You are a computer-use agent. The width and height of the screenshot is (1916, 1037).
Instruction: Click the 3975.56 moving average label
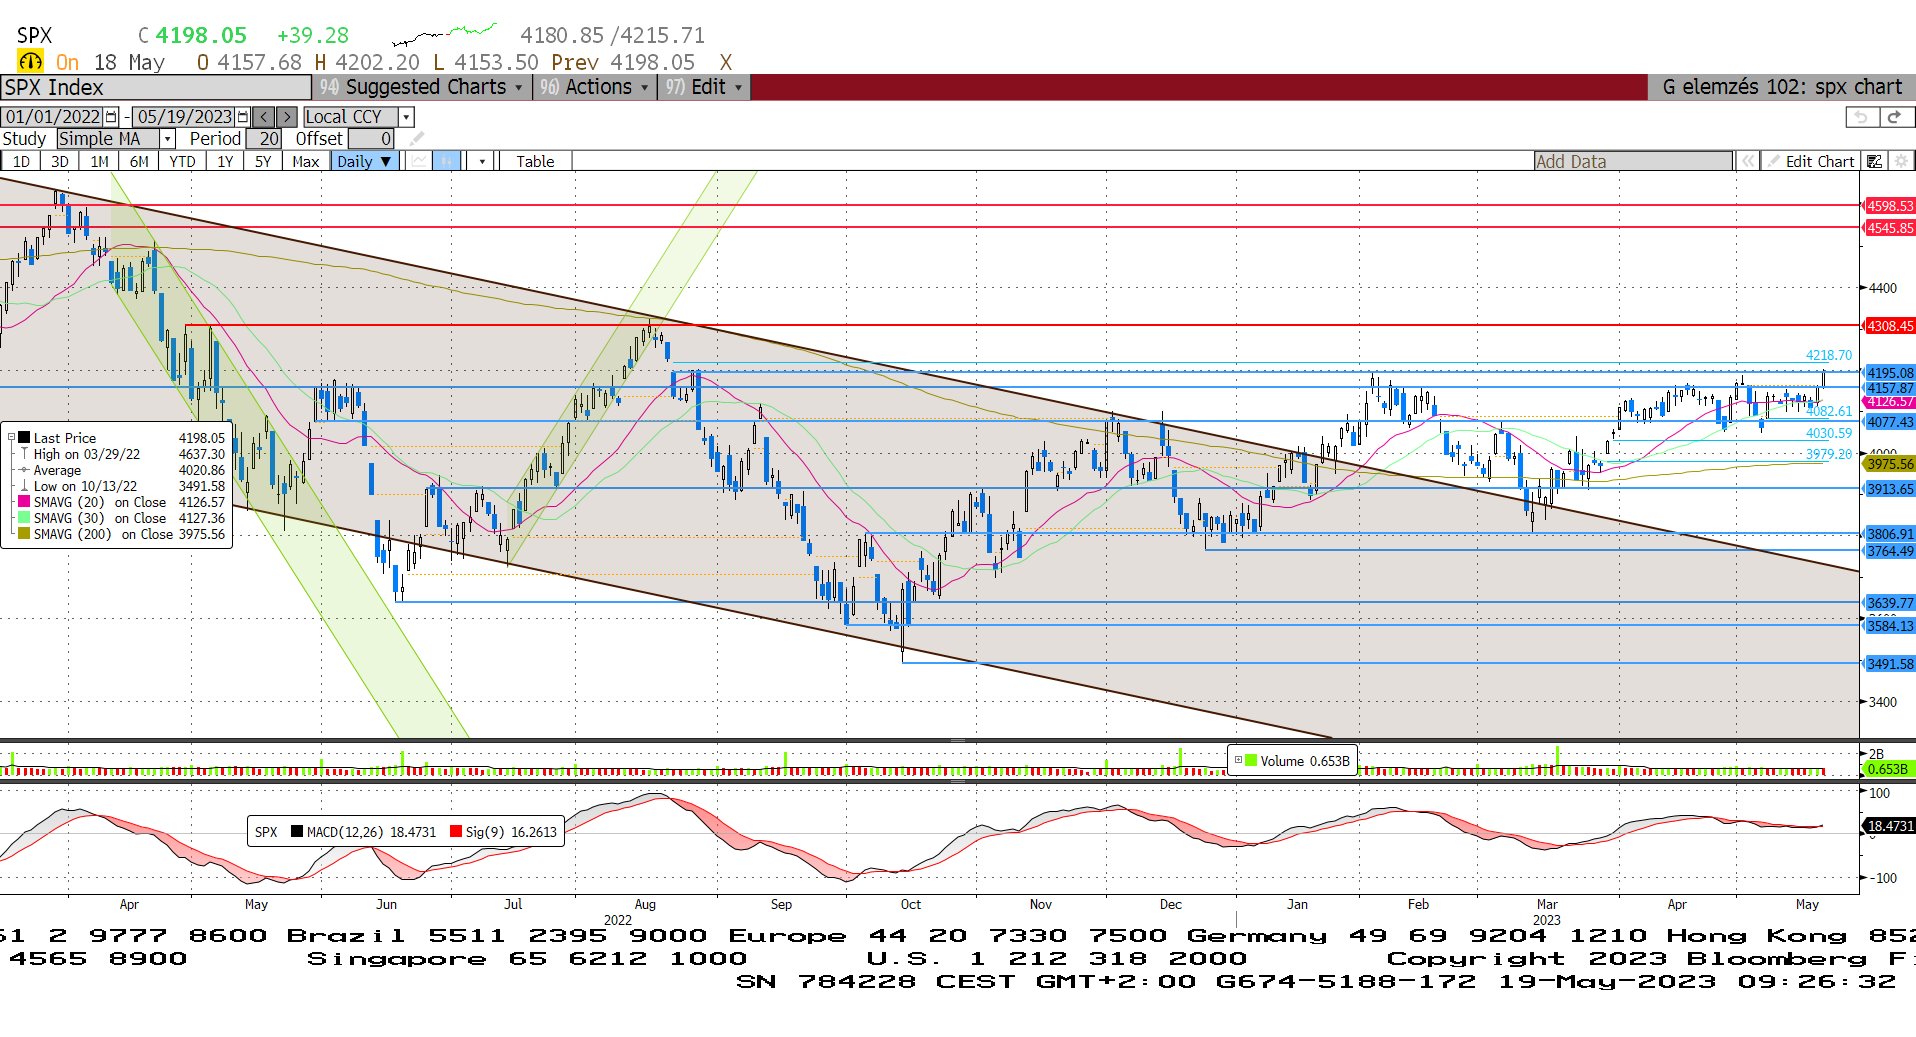[1889, 464]
